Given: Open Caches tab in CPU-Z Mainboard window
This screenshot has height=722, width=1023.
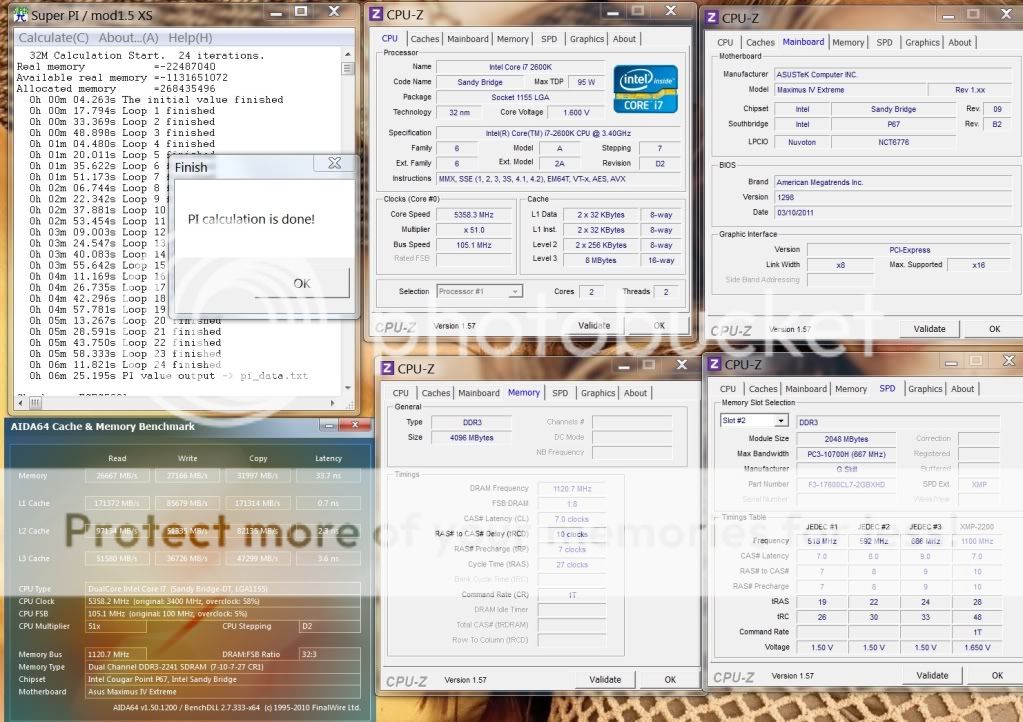Looking at the screenshot, I should (760, 42).
